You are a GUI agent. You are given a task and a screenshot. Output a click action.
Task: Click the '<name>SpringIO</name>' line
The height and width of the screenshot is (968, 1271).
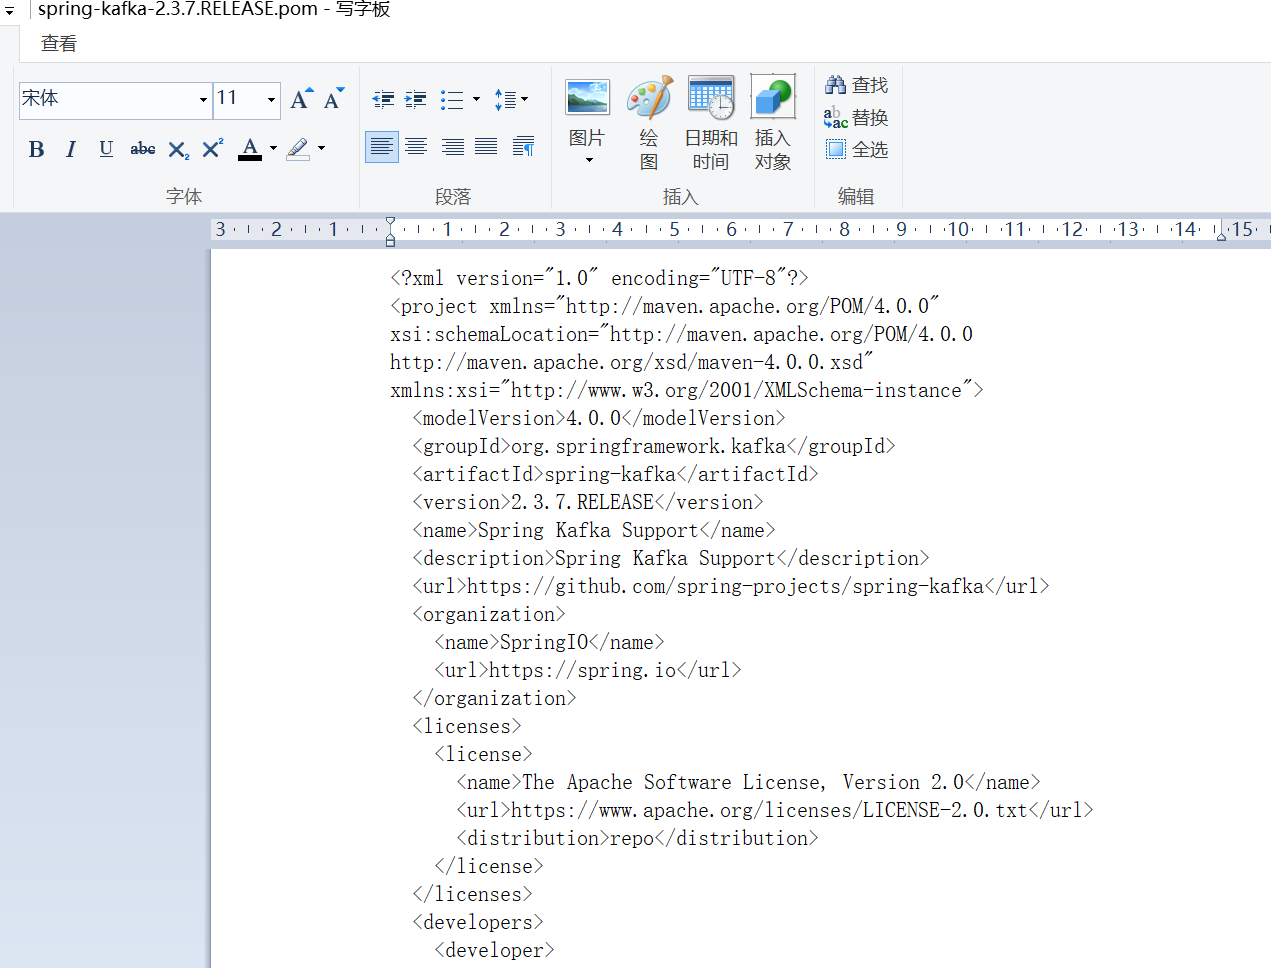pyautogui.click(x=550, y=642)
